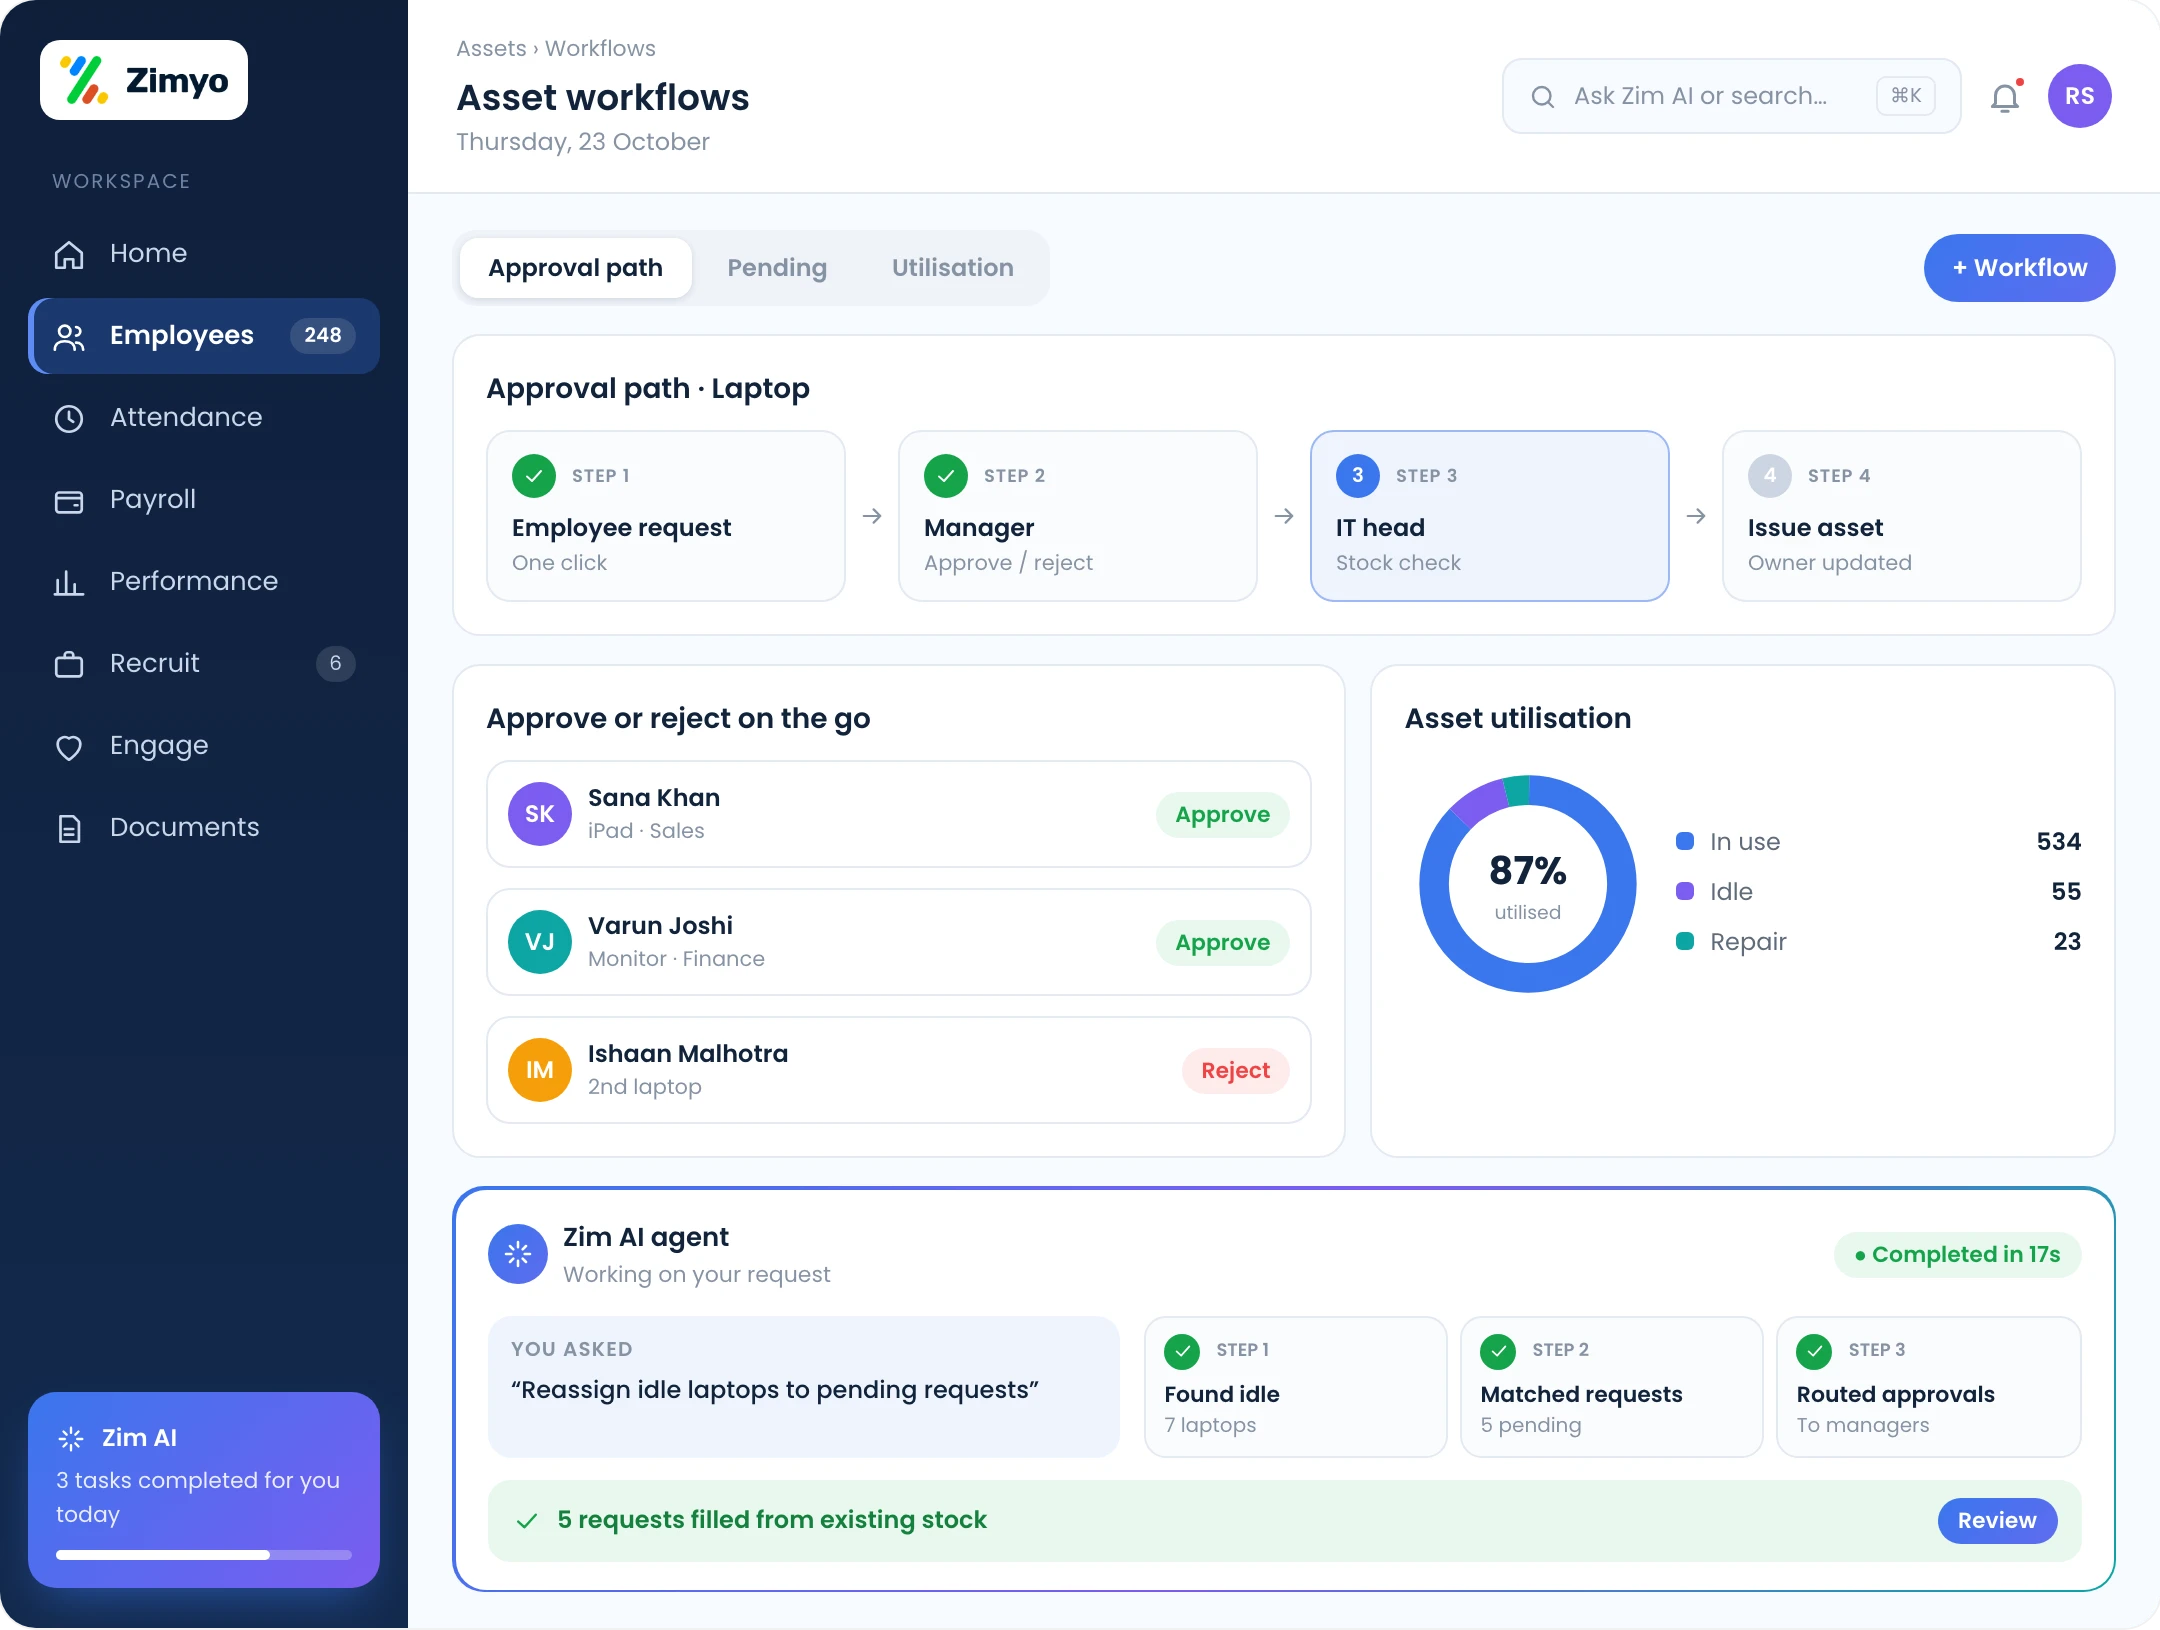
Task: Select Step 3 IT head card
Action: click(1490, 516)
